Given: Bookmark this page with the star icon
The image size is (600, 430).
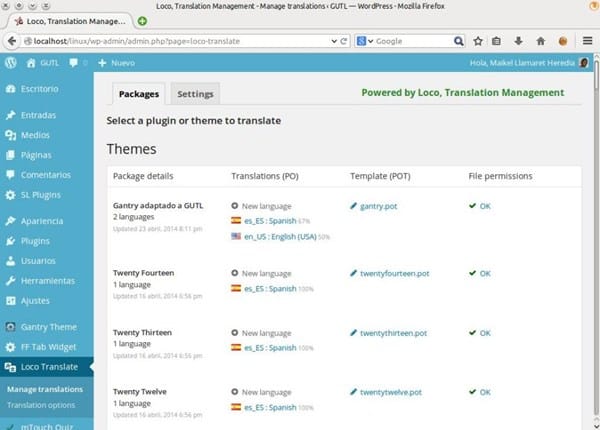Looking at the screenshot, I should click(478, 41).
